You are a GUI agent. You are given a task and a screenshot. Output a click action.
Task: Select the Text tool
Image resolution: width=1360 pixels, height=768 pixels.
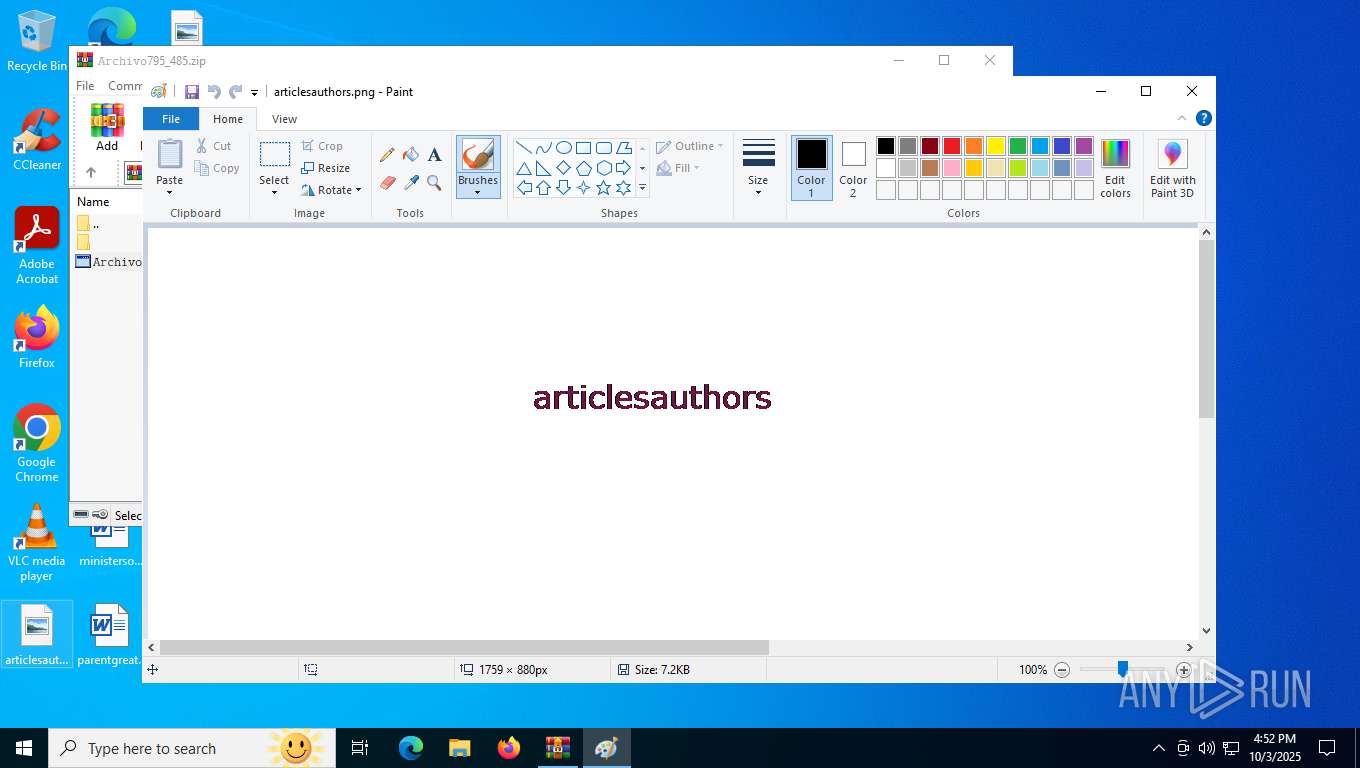pos(434,155)
